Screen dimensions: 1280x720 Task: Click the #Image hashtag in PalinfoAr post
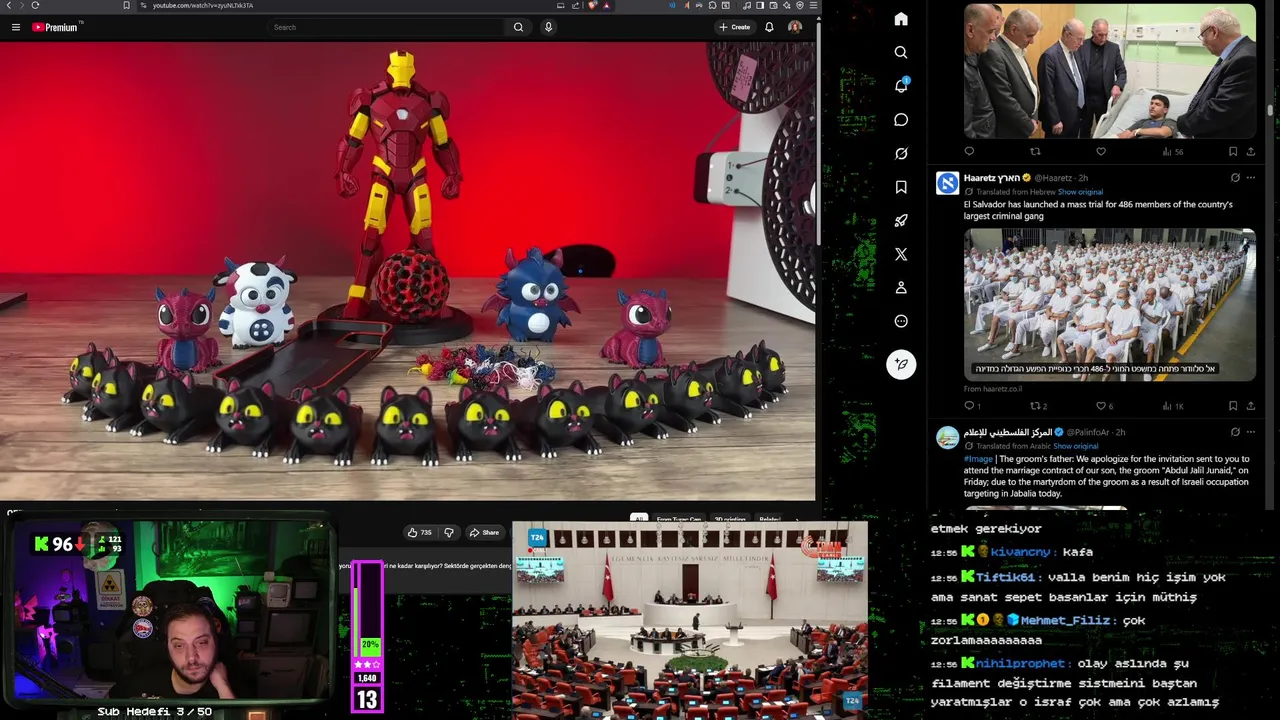coord(978,458)
